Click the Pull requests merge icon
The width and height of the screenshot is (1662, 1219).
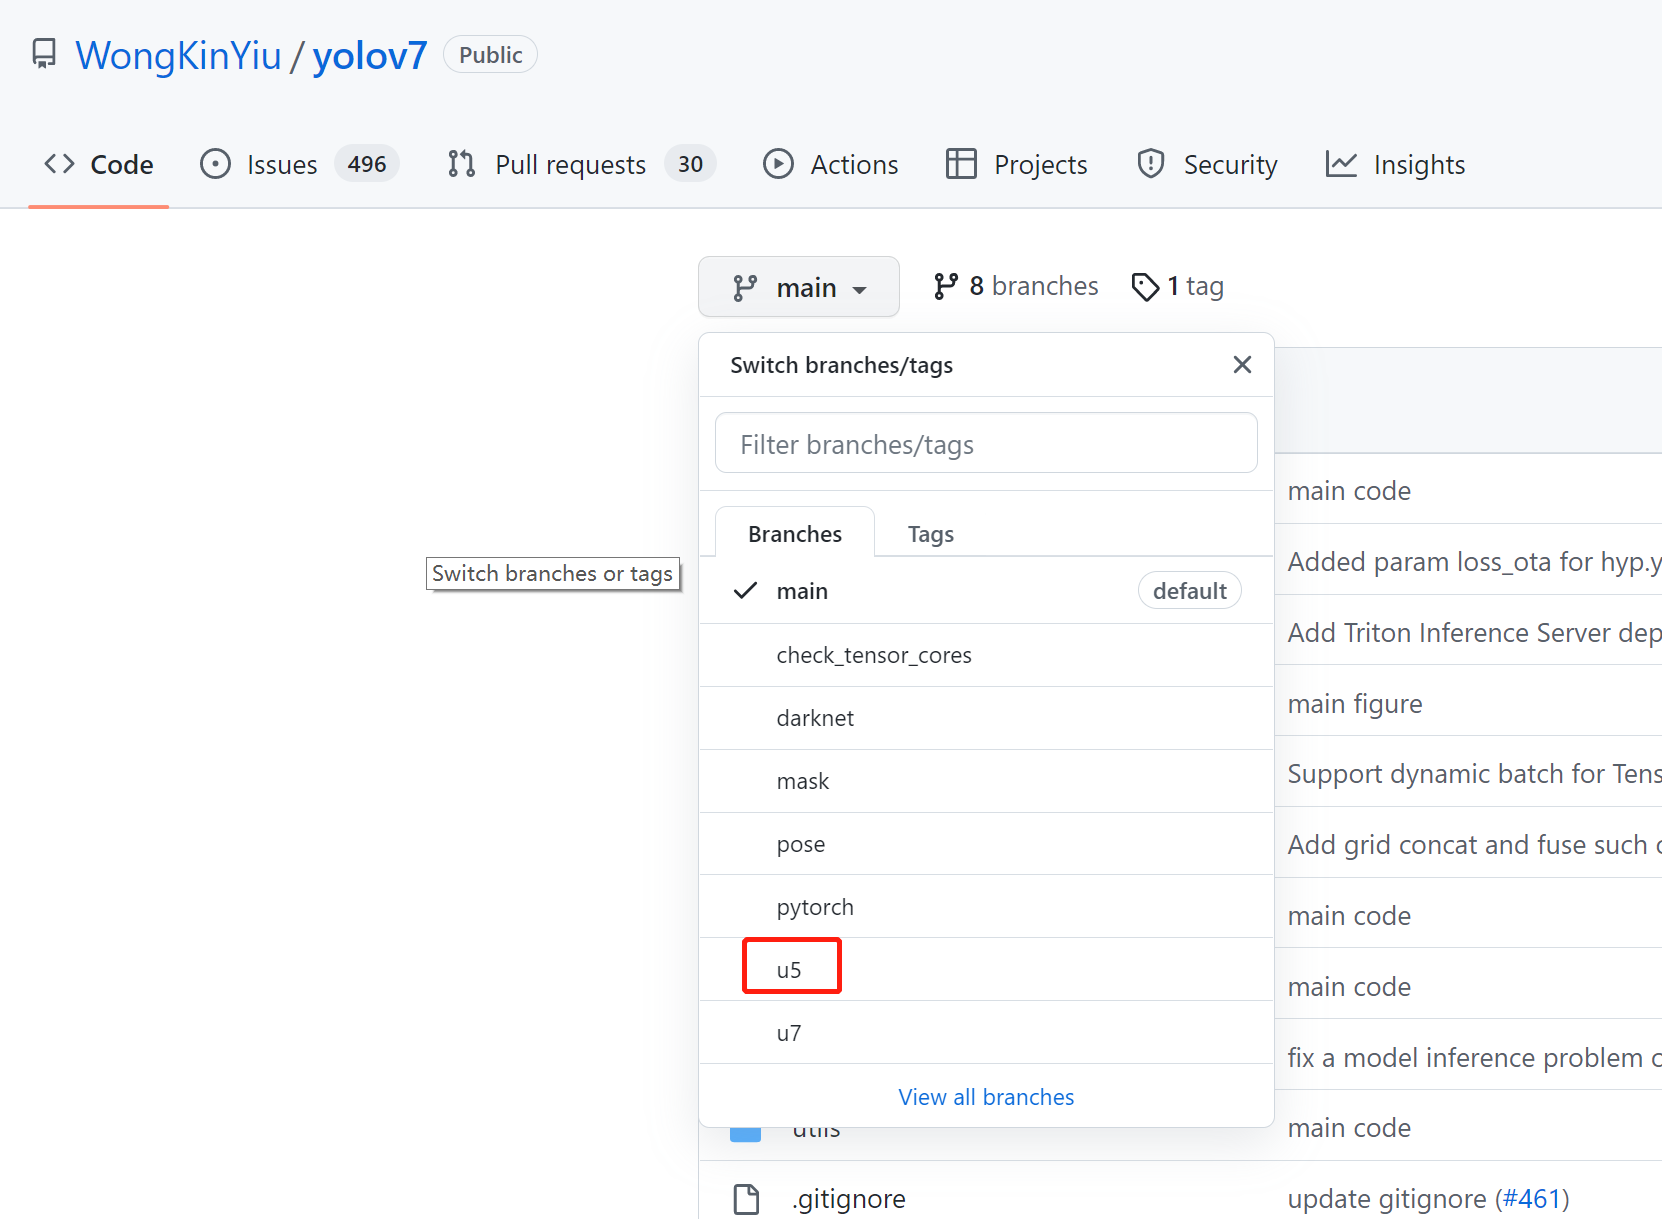coord(460,163)
